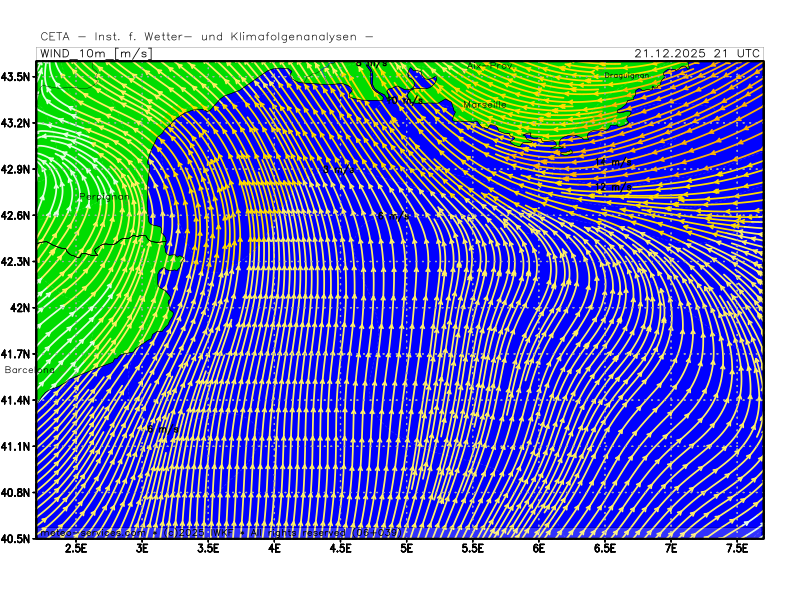The width and height of the screenshot is (800, 600).
Task: Click the 40.5N latitude axis label
Action: click(19, 538)
